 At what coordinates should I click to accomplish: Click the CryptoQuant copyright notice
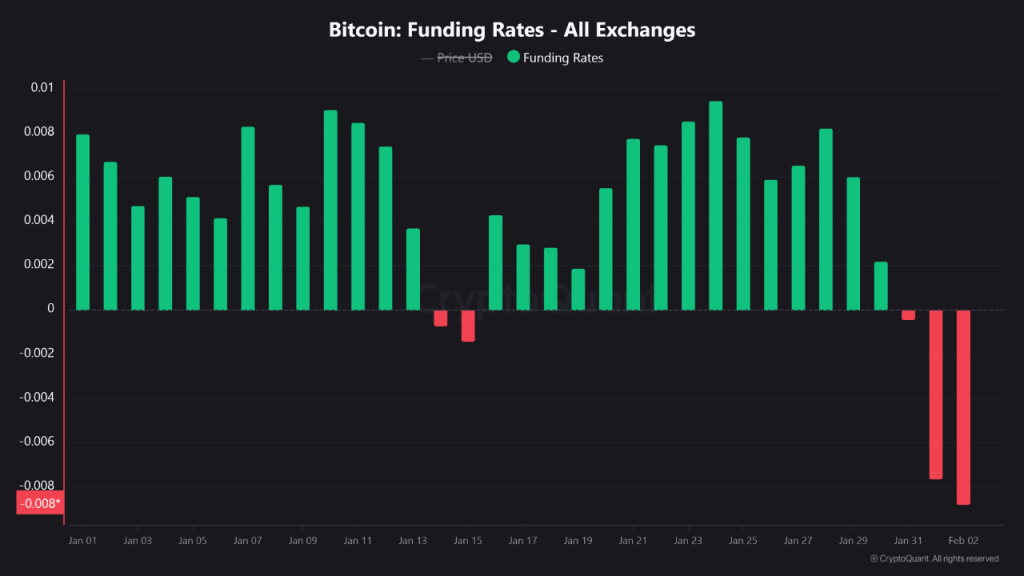pos(934,558)
